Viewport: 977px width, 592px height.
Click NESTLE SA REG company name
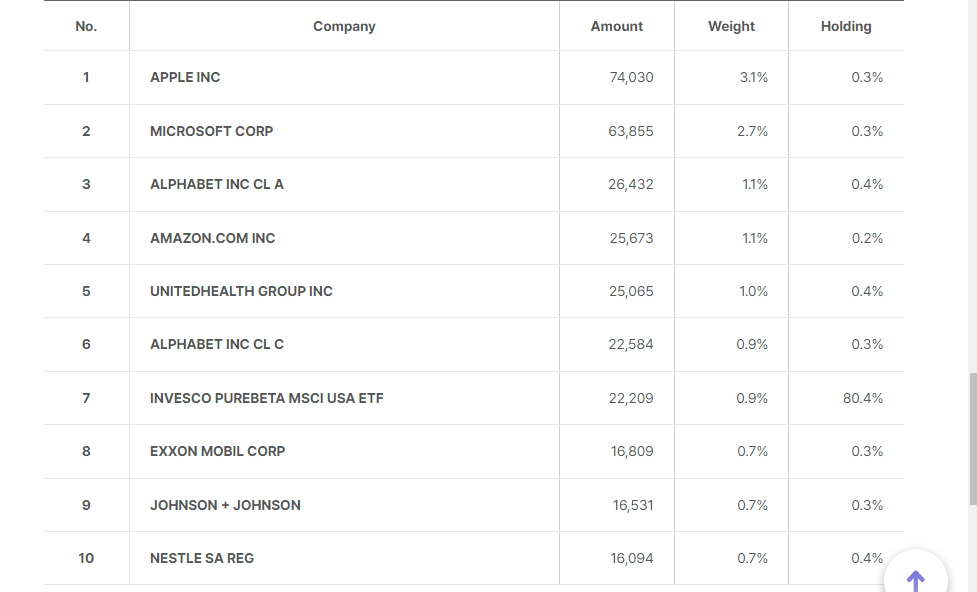(x=201, y=559)
